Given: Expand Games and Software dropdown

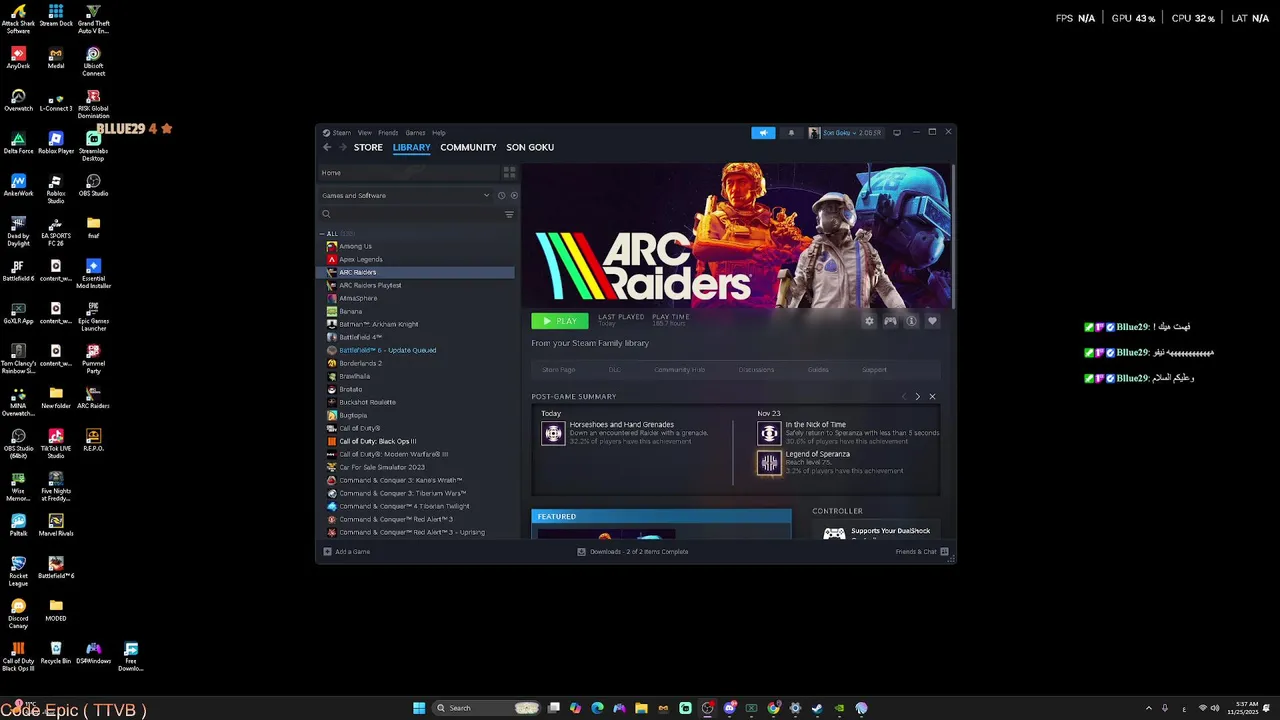Looking at the screenshot, I should [x=405, y=196].
